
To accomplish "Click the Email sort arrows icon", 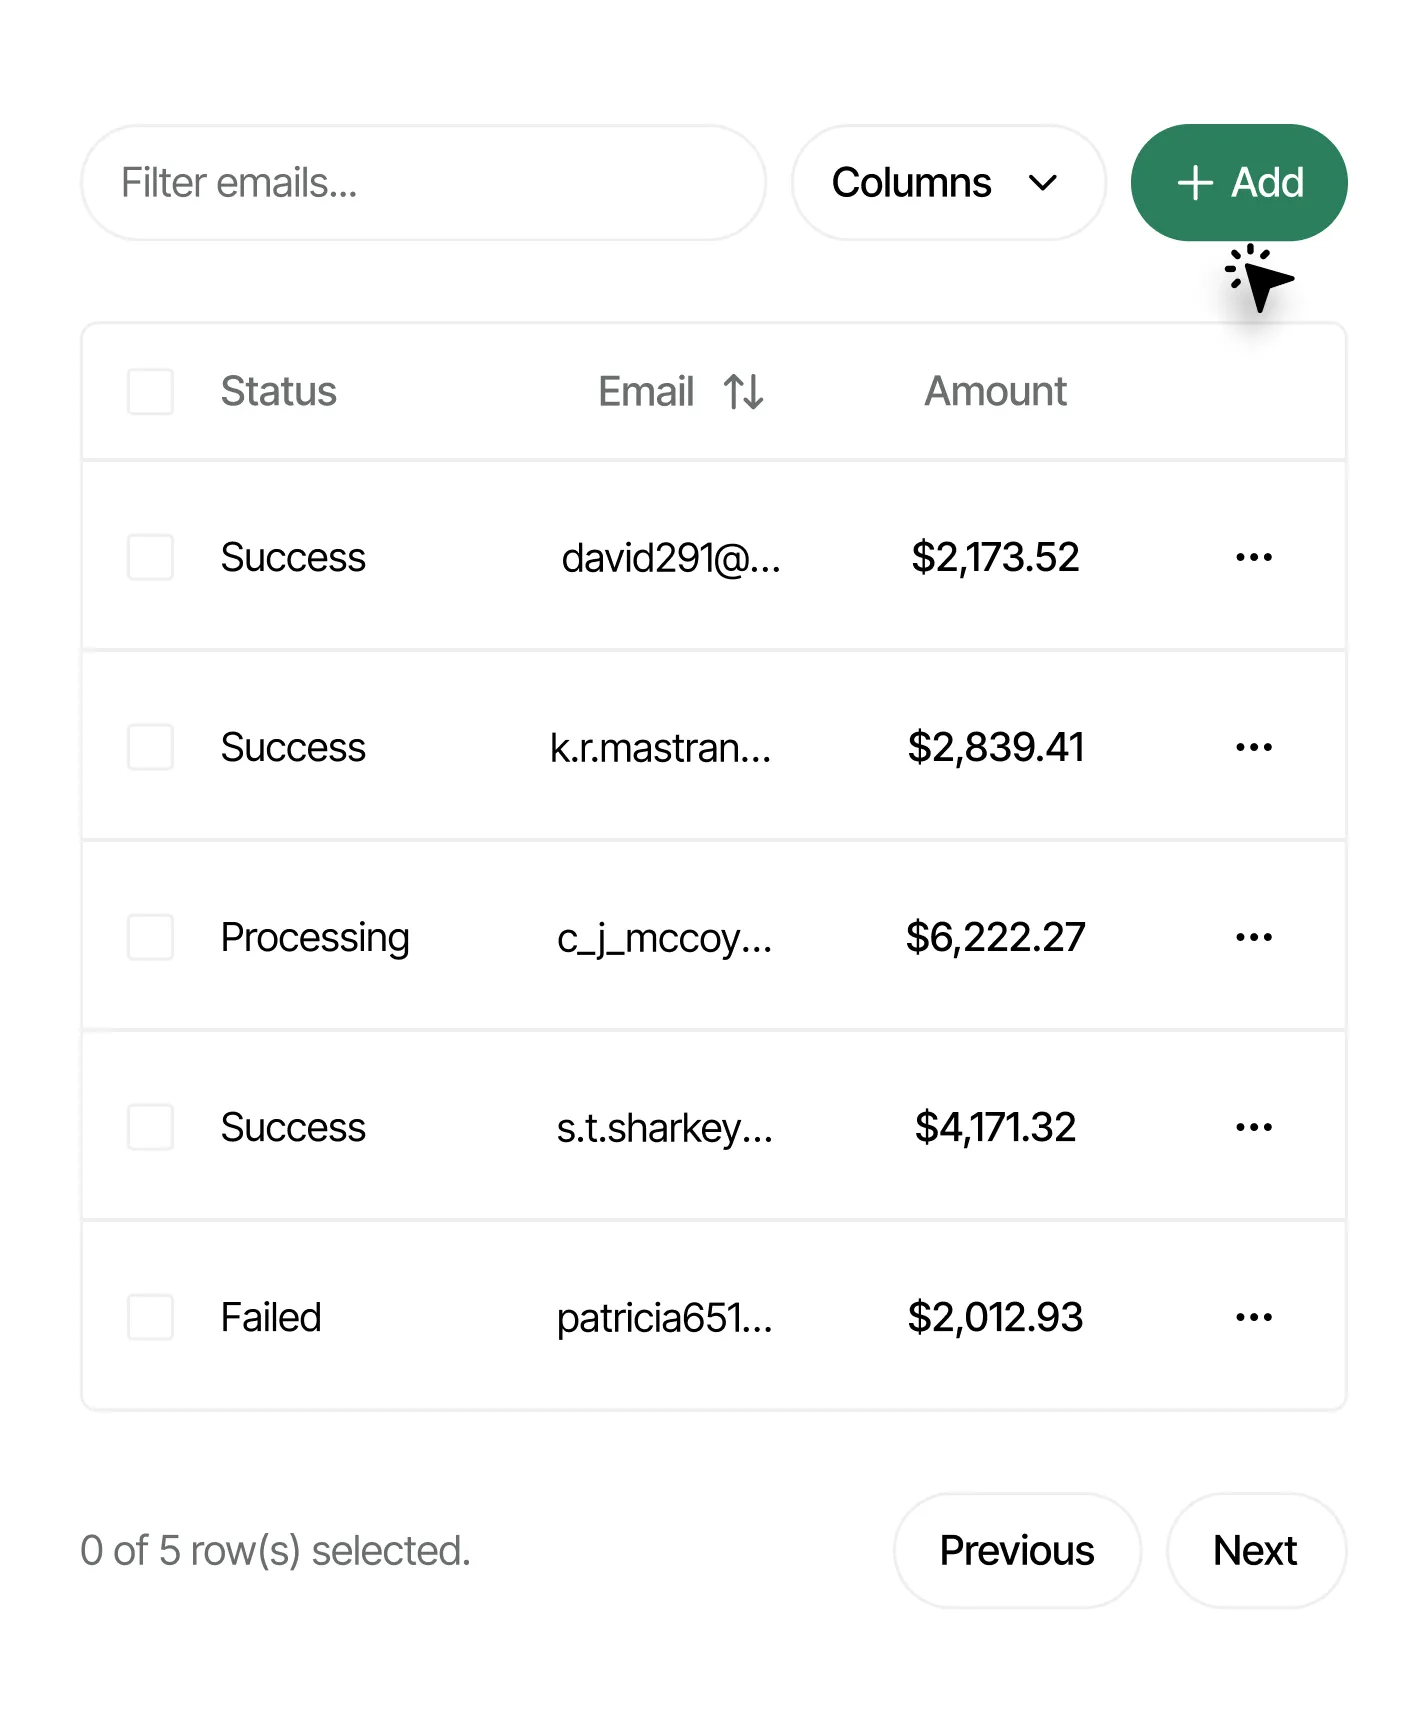I will [x=744, y=392].
